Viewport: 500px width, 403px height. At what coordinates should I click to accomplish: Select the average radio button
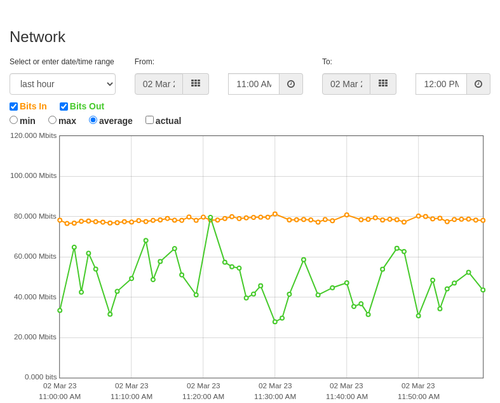pos(93,120)
